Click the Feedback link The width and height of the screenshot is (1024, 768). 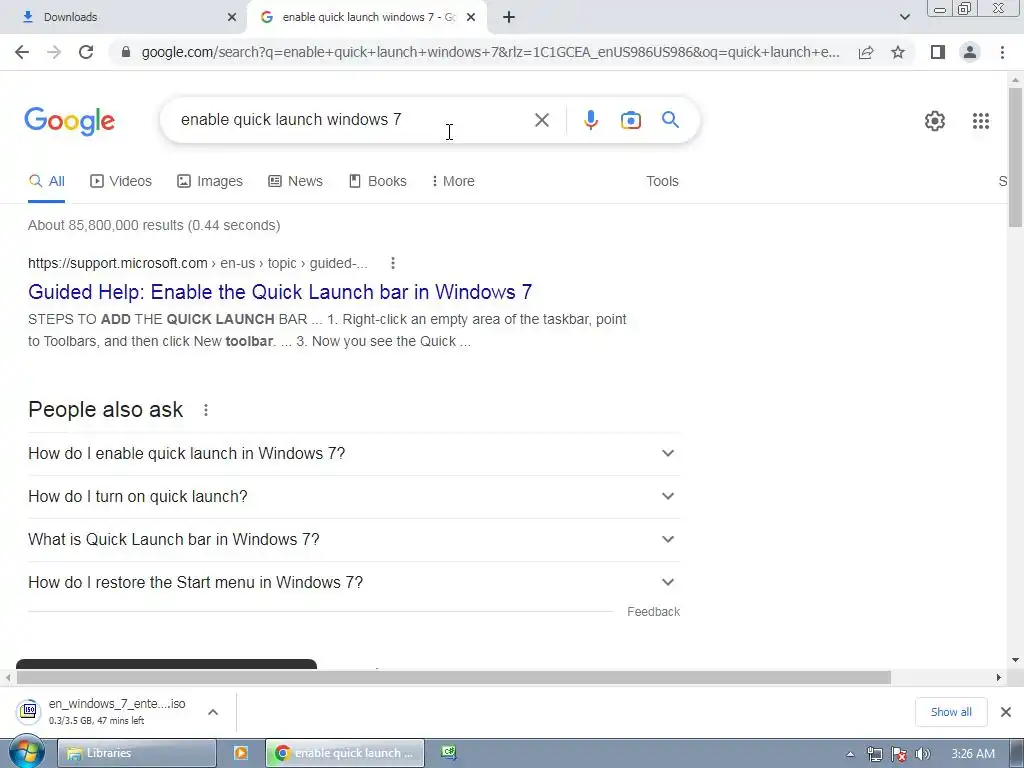point(653,612)
